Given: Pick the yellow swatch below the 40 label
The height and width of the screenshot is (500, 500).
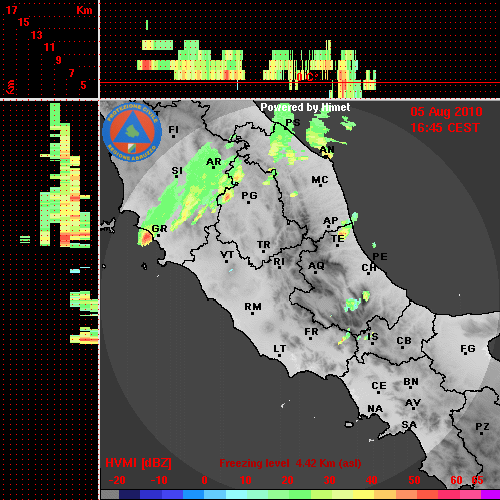Looking at the screenshot, I should (x=363, y=494).
